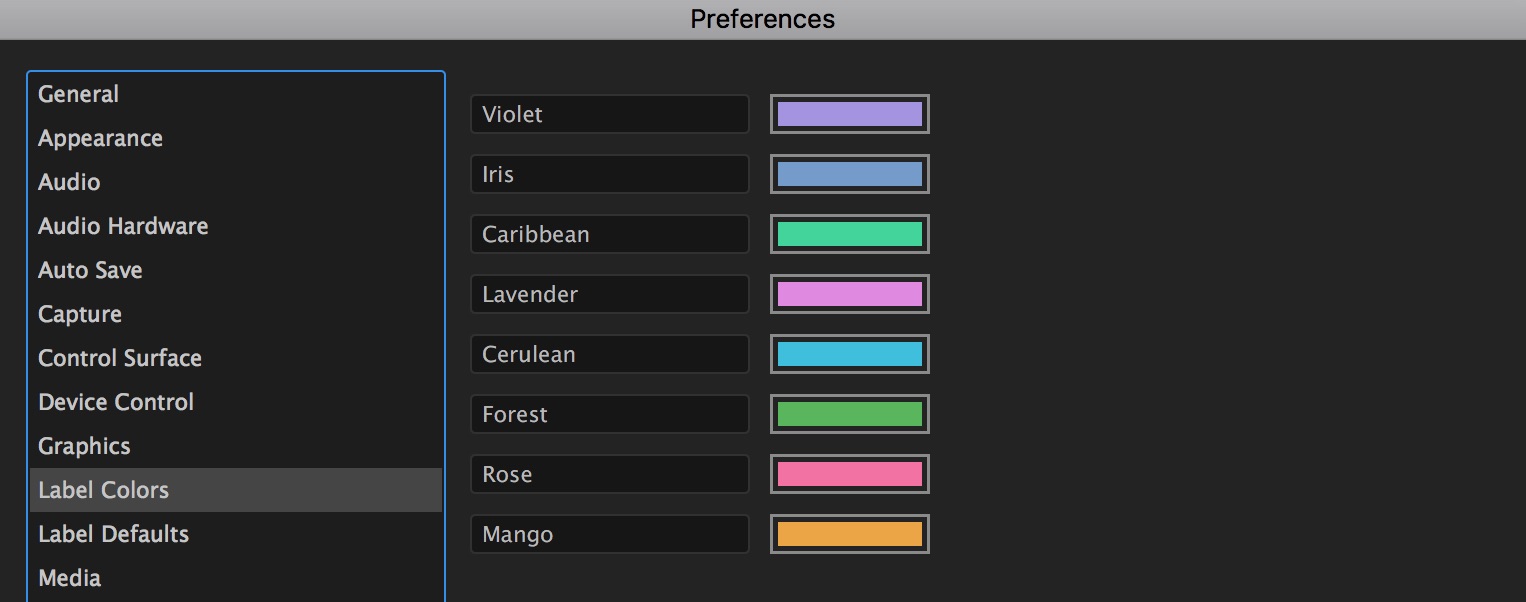Screen dimensions: 1526x602
Task: Click into the Cerulean name field
Action: tap(610, 354)
